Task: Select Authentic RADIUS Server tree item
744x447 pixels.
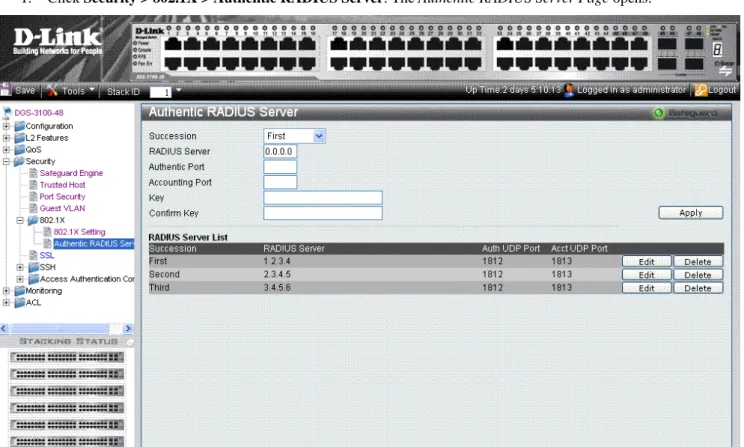Action: (x=93, y=244)
